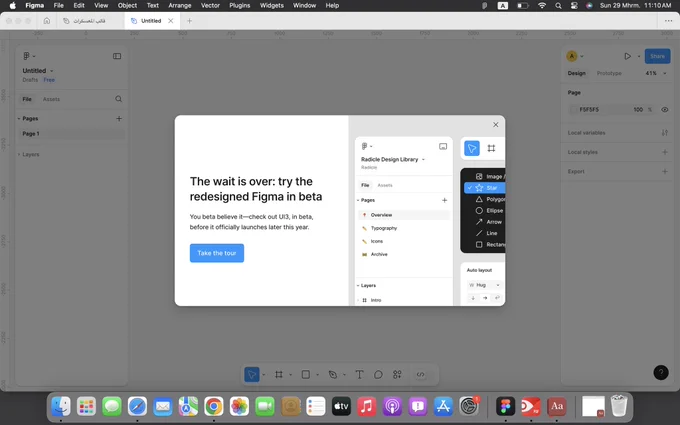Toggle the sidebar collapse icon in left panel

click(117, 56)
